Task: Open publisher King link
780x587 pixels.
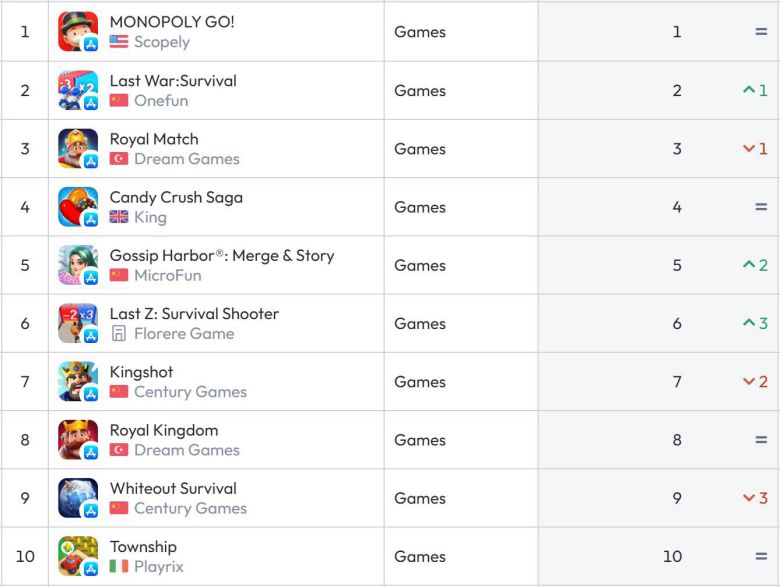Action: coord(150,217)
